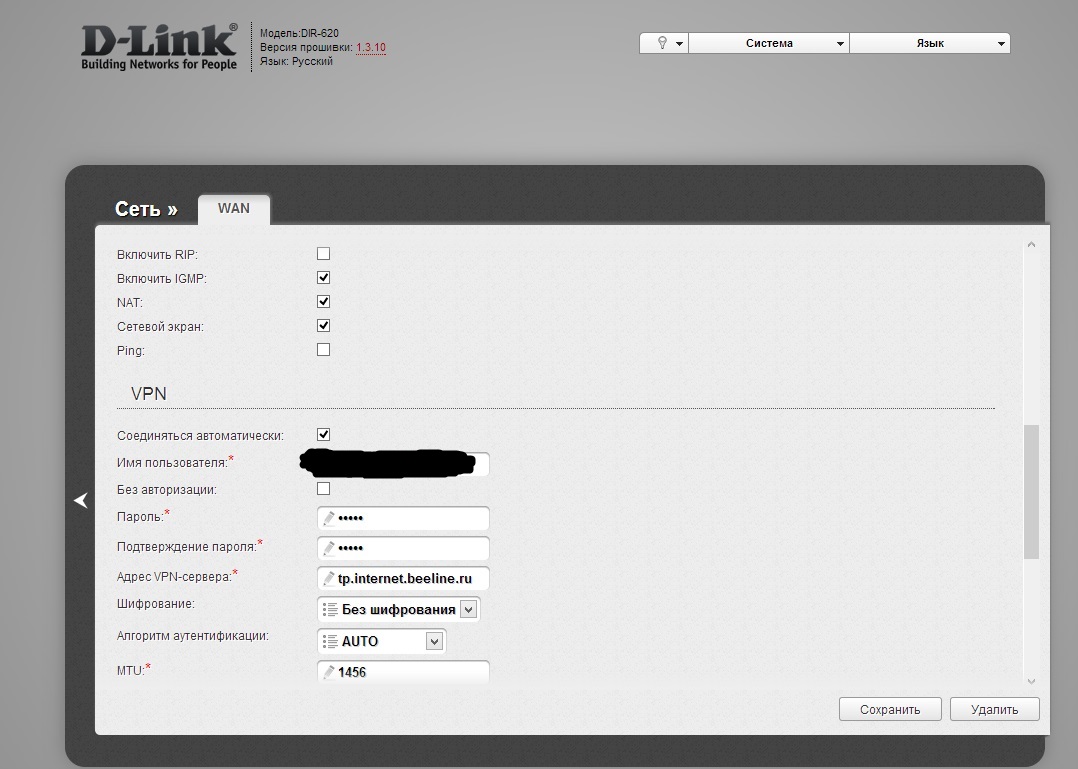Click the Сетевой экран label
This screenshot has width=1078, height=769.
pyautogui.click(x=160, y=326)
